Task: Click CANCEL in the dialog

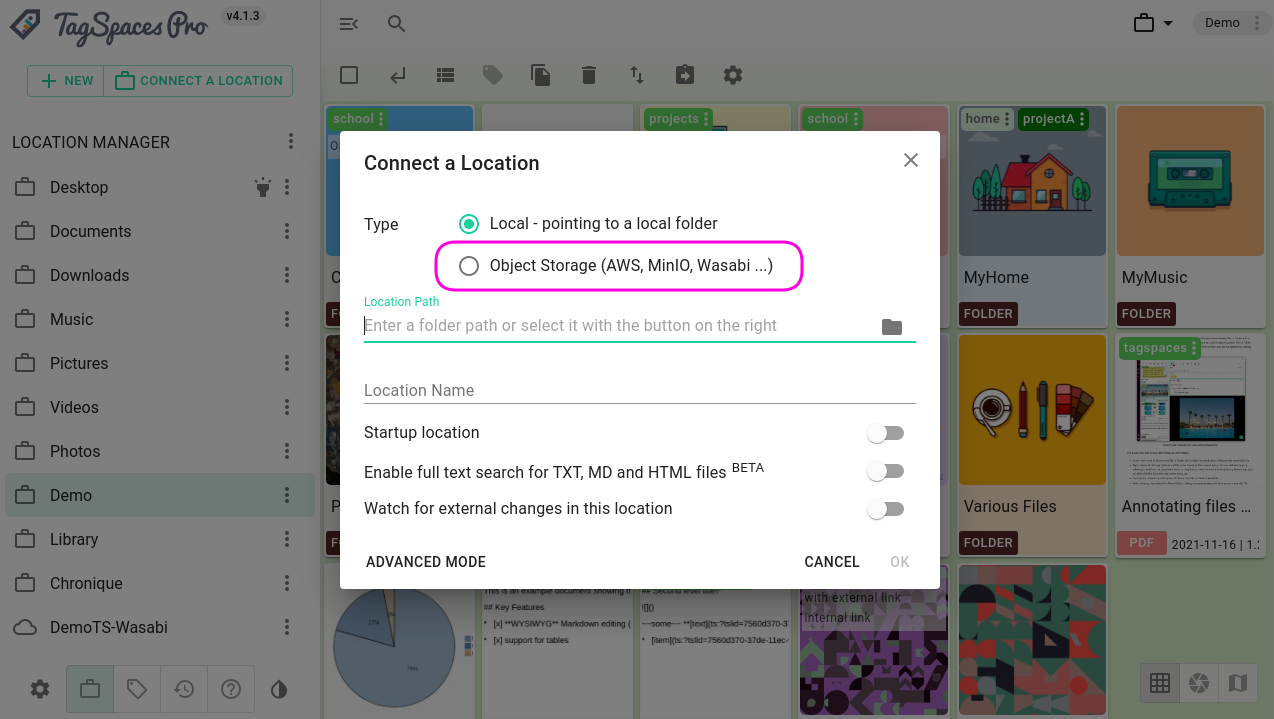Action: point(832,562)
